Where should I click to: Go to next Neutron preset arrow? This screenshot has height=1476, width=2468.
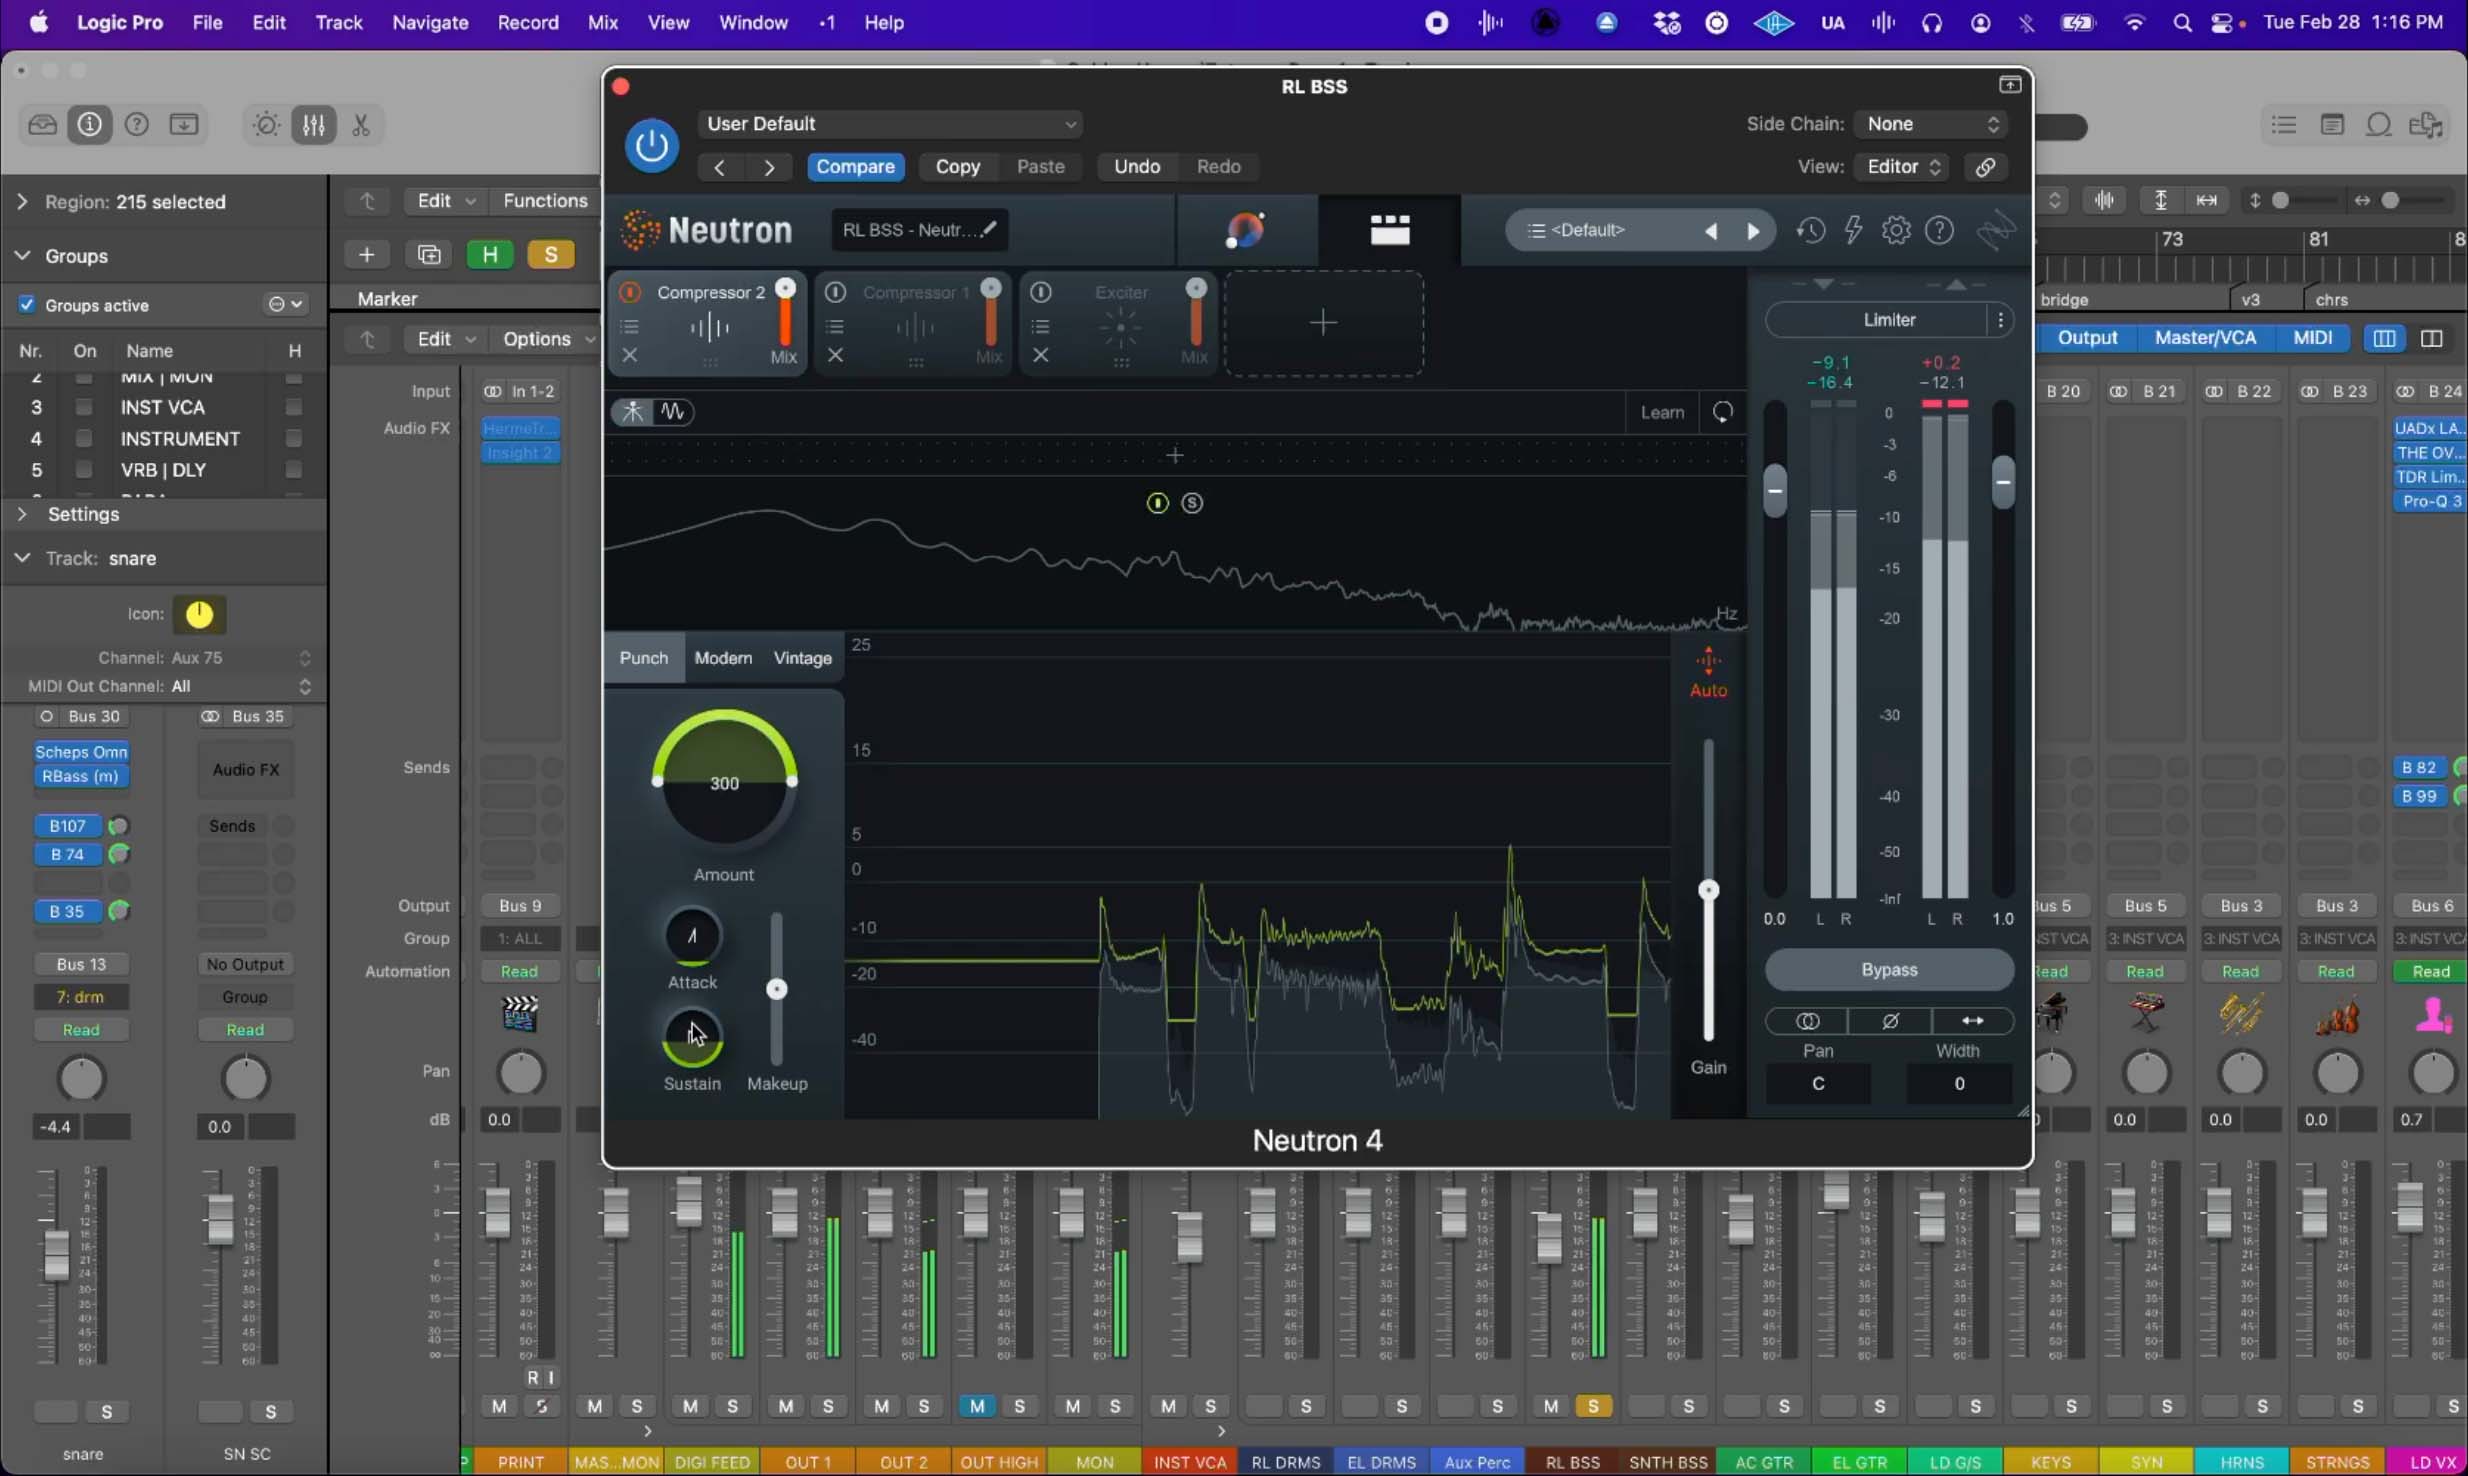click(1753, 231)
